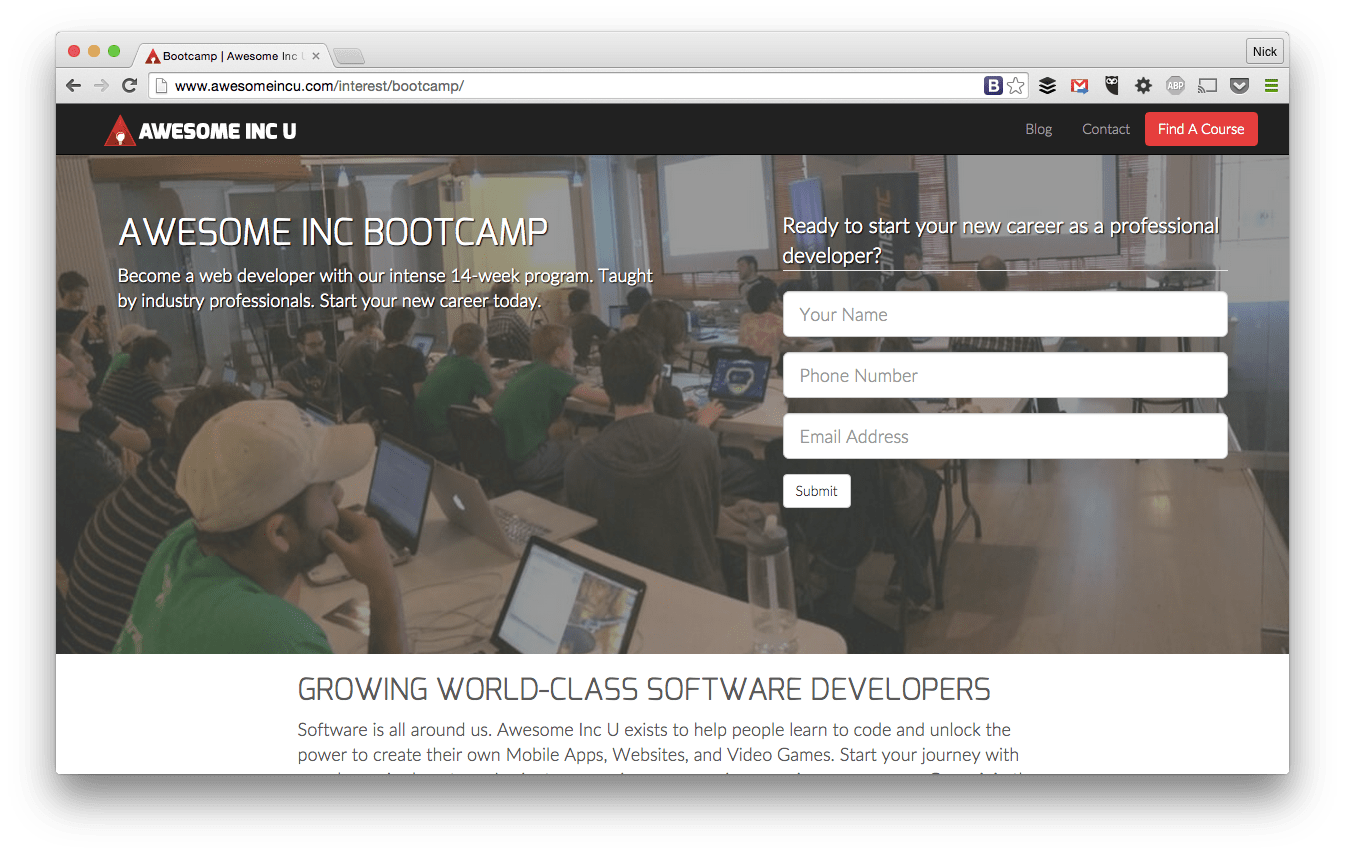Open the Gmail extension icon
Viewport: 1345px width, 854px height.
point(1079,86)
